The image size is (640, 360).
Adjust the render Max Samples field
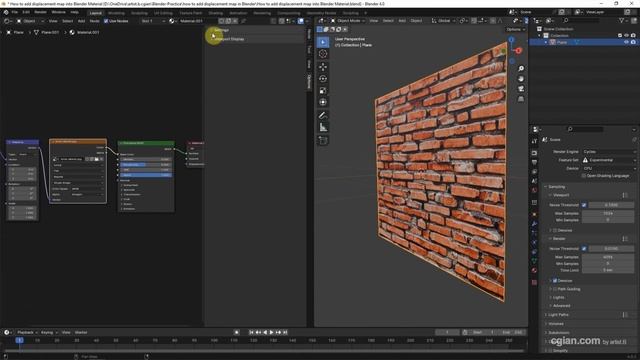tap(608, 257)
